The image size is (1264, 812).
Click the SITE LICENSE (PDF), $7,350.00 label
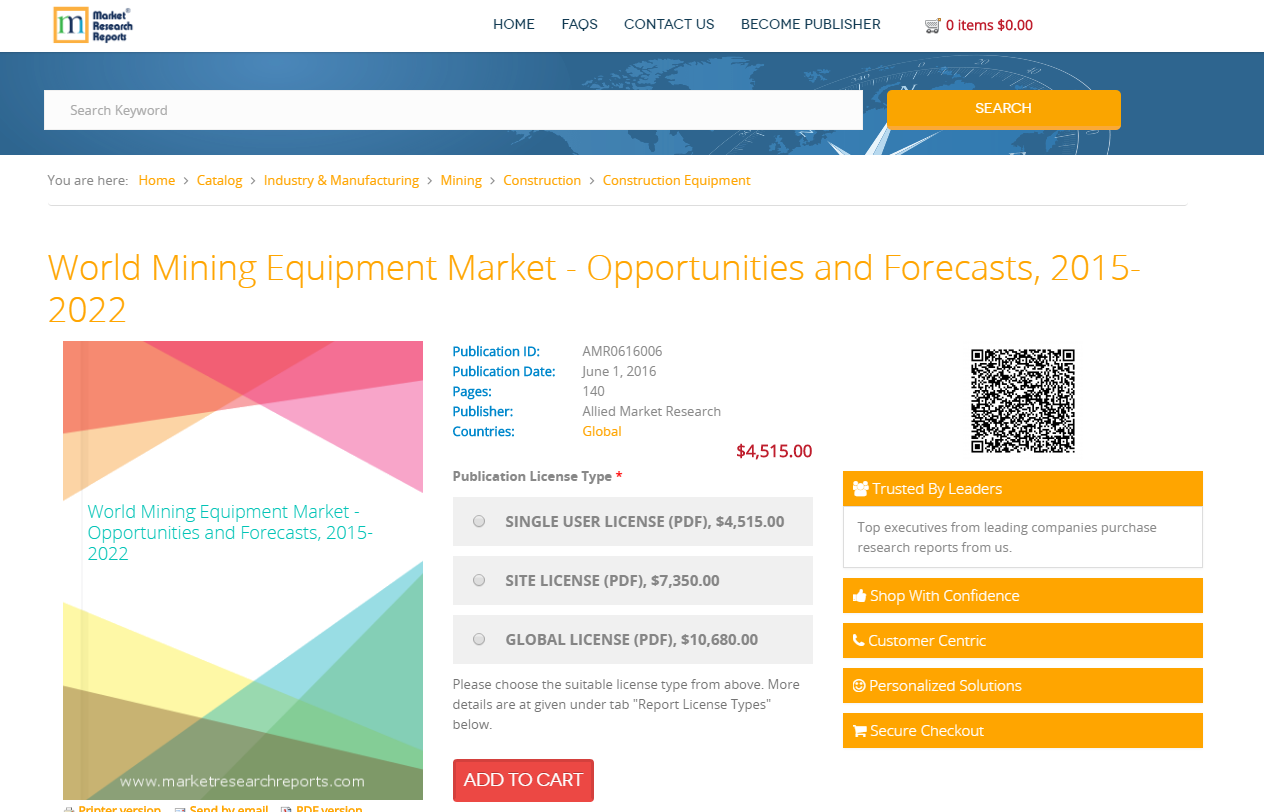coord(612,581)
